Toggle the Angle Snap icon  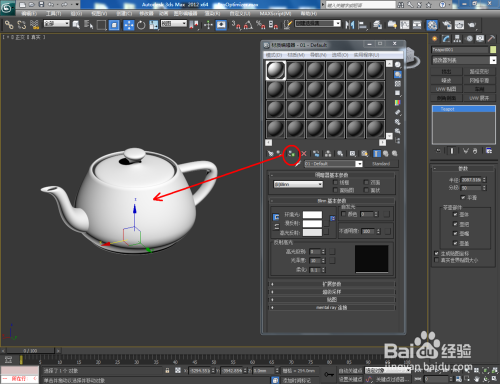point(248,25)
